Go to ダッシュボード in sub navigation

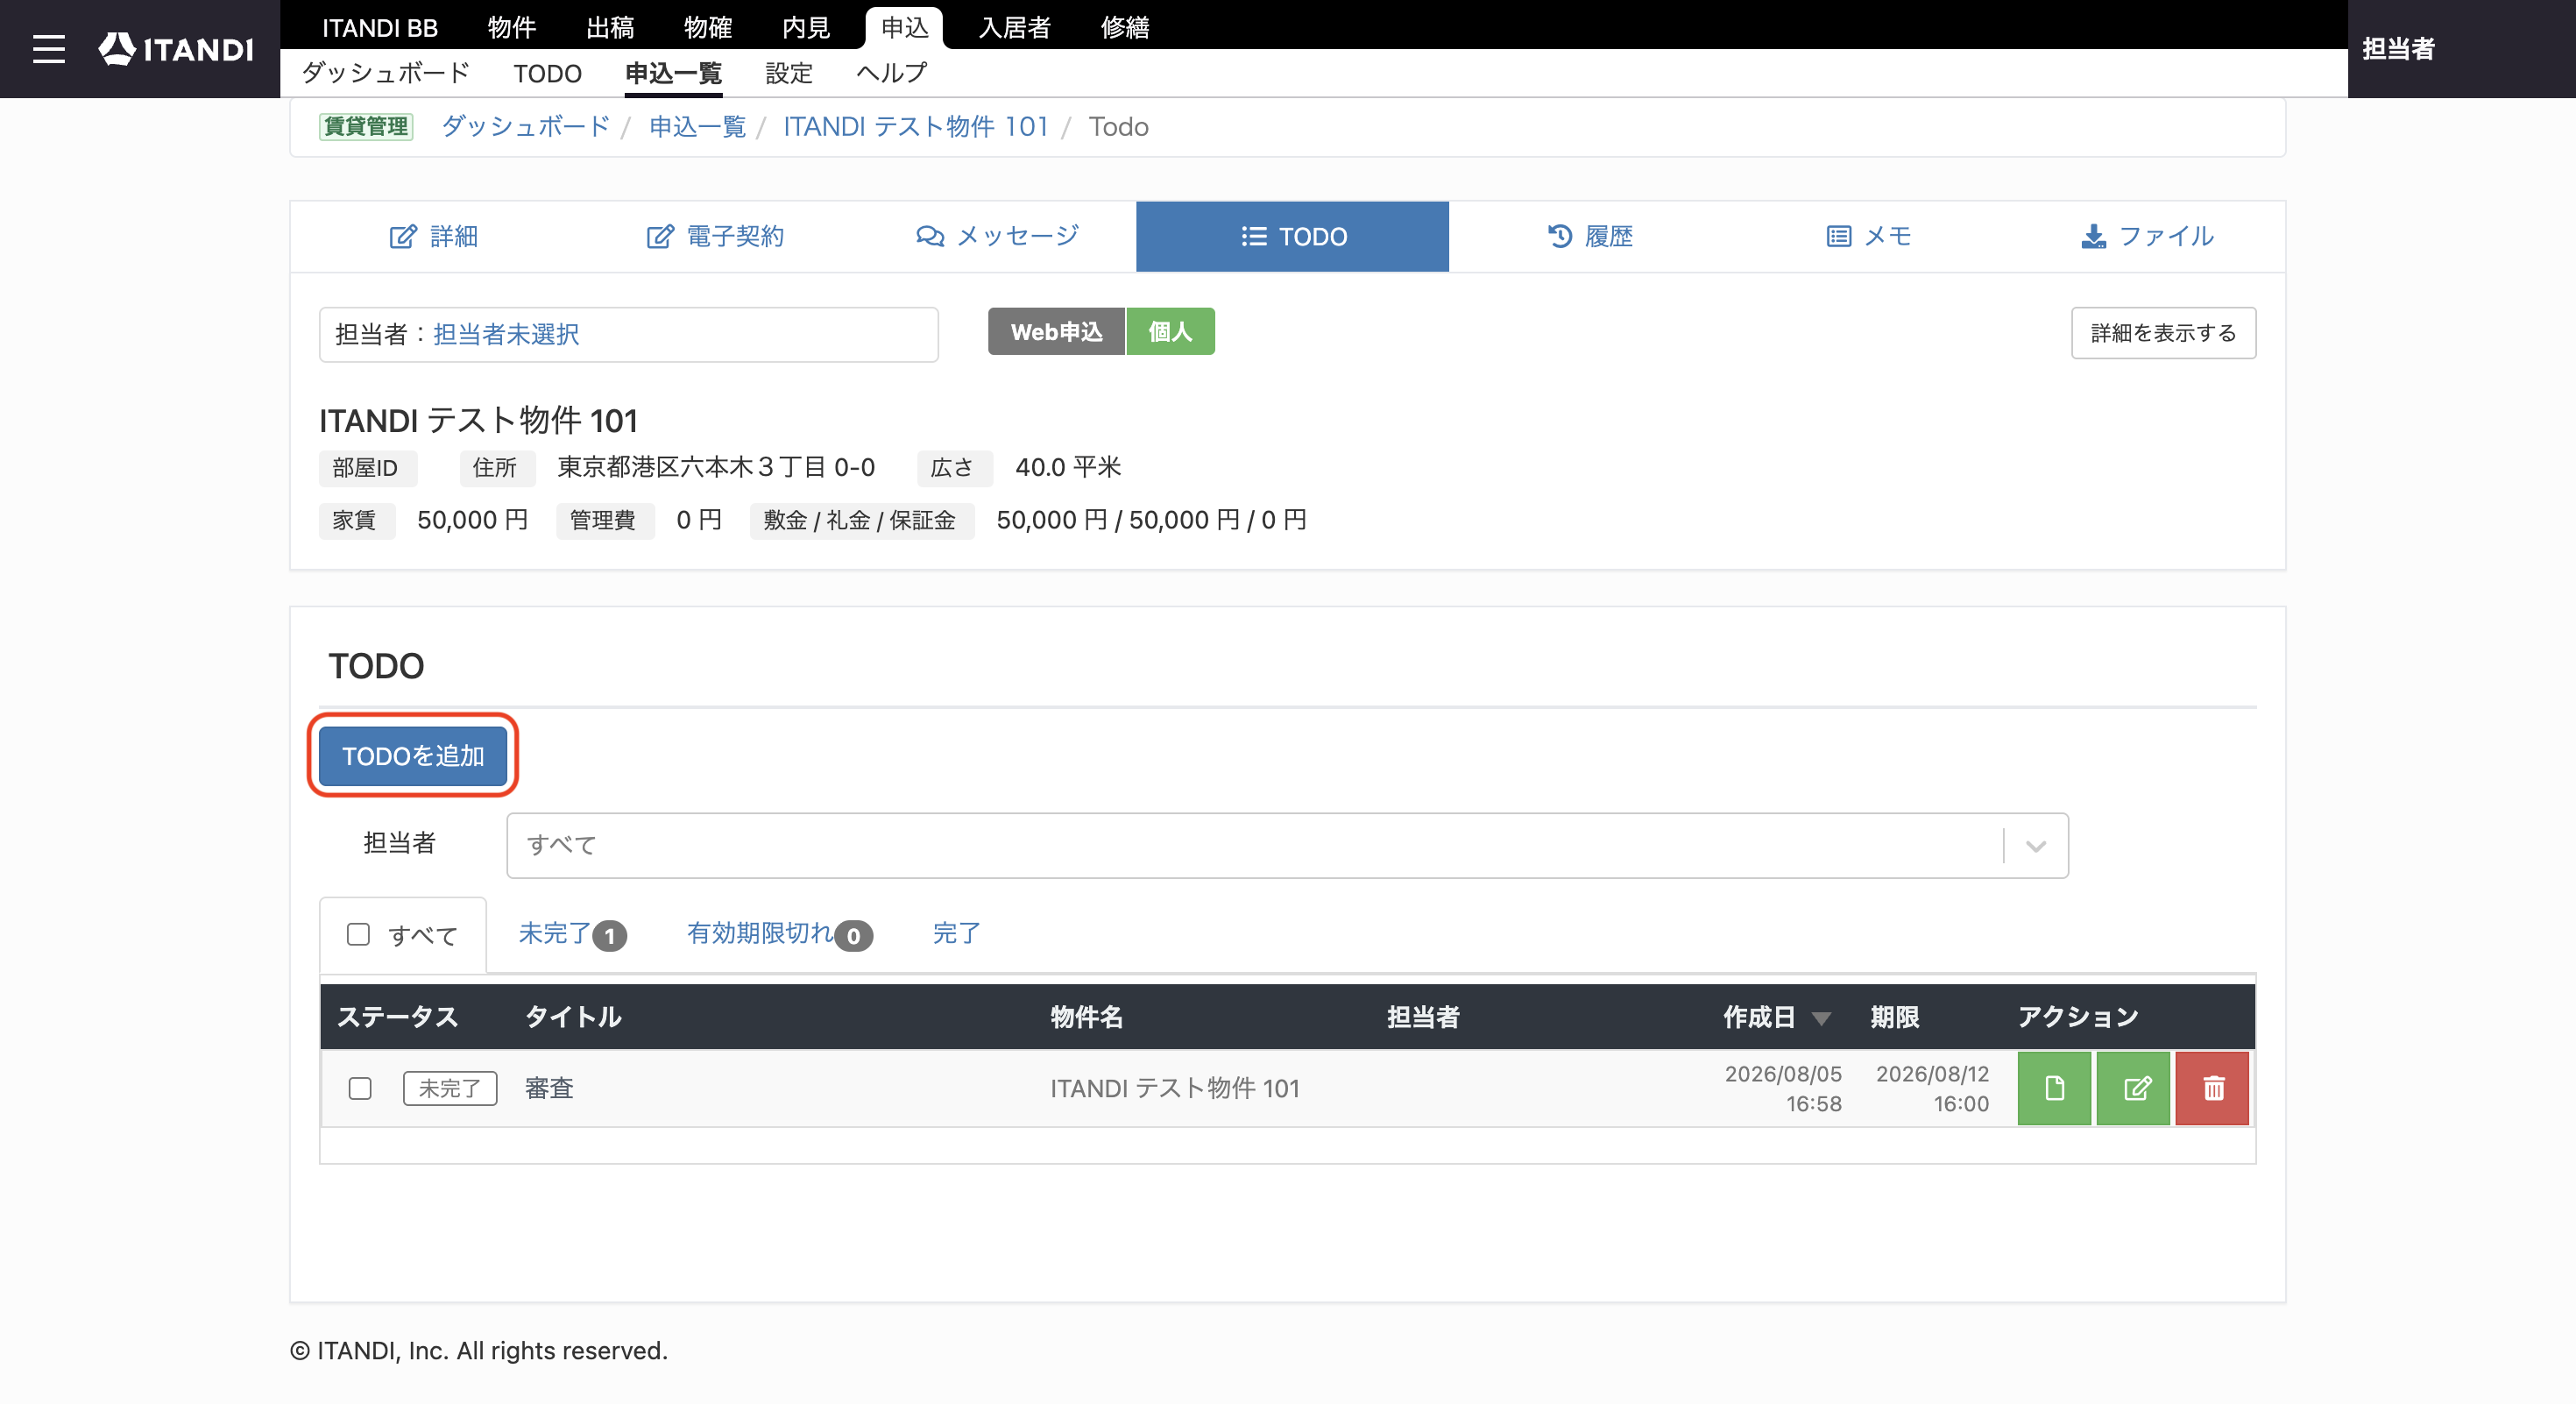coord(386,73)
